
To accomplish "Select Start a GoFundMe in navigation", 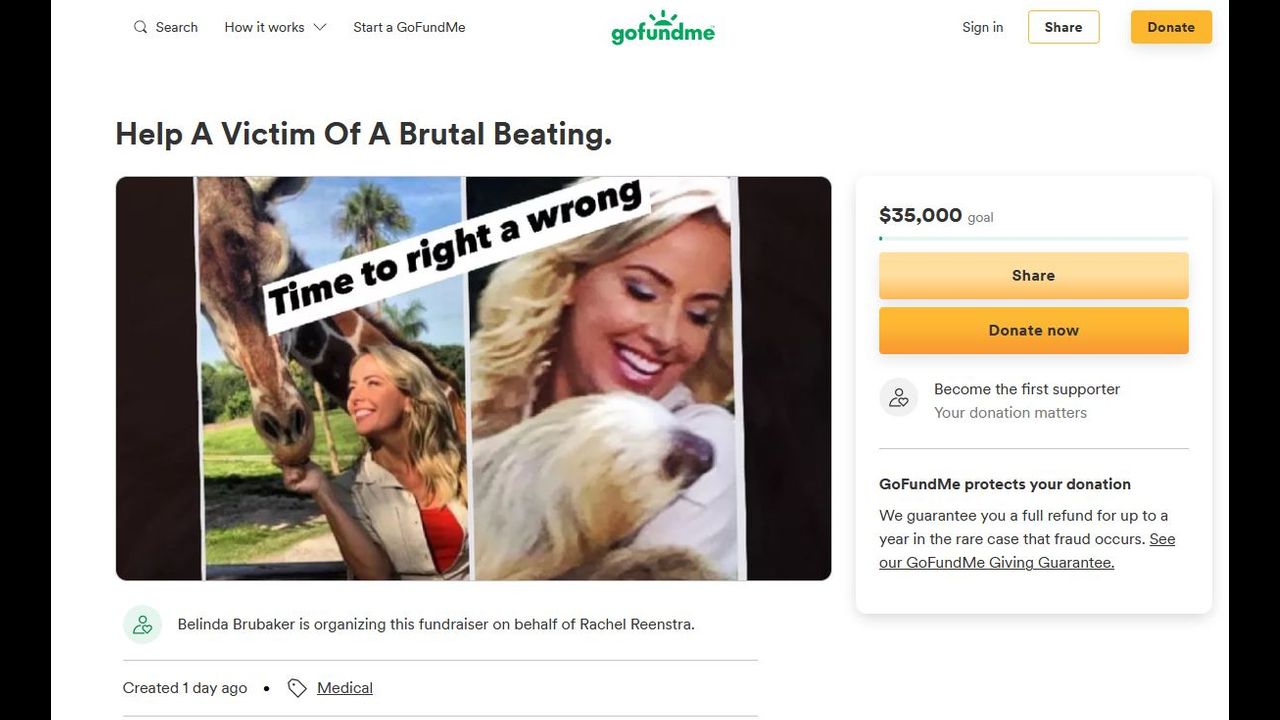I will pos(409,27).
